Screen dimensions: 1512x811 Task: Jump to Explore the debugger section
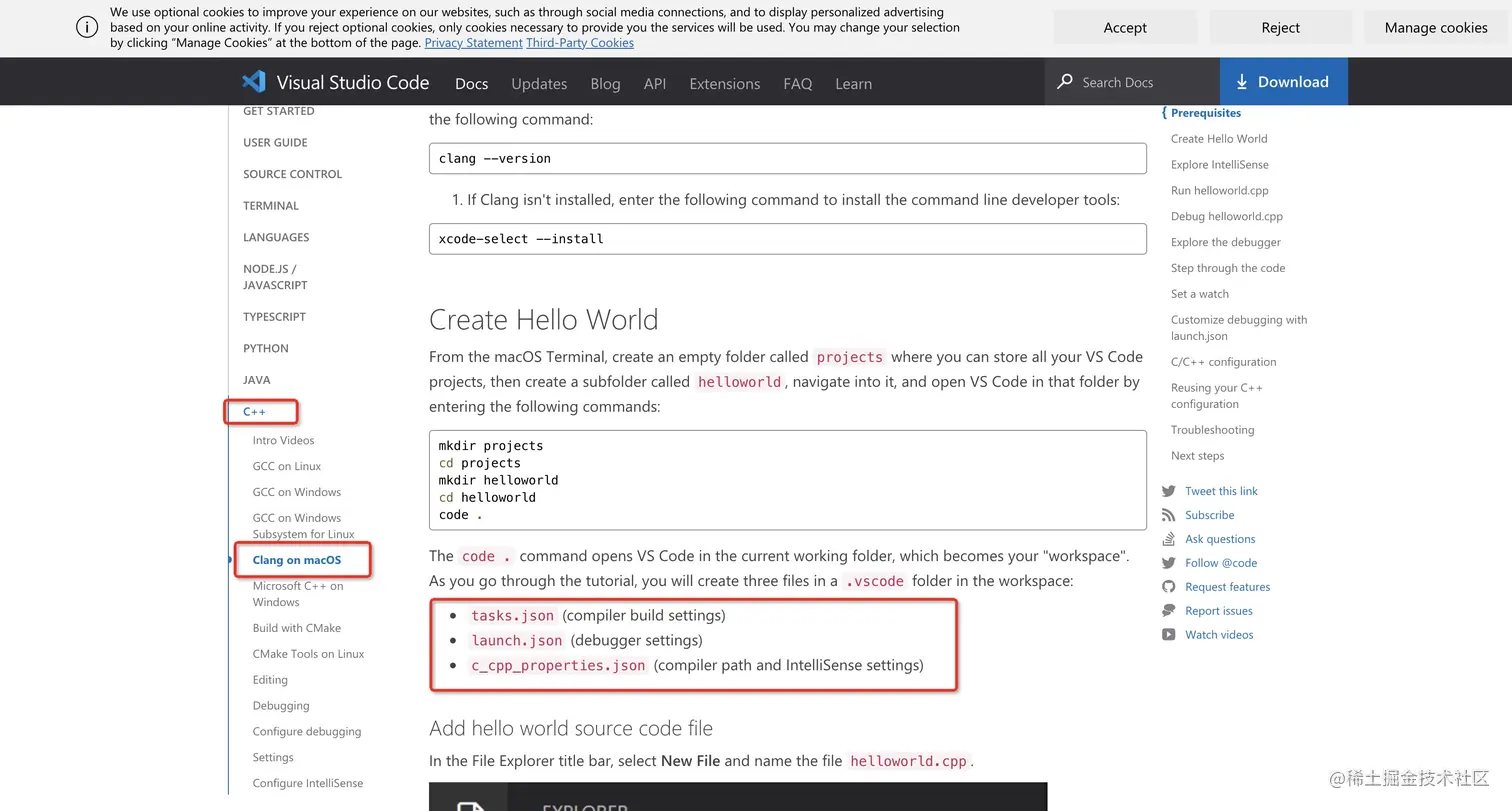1226,243
